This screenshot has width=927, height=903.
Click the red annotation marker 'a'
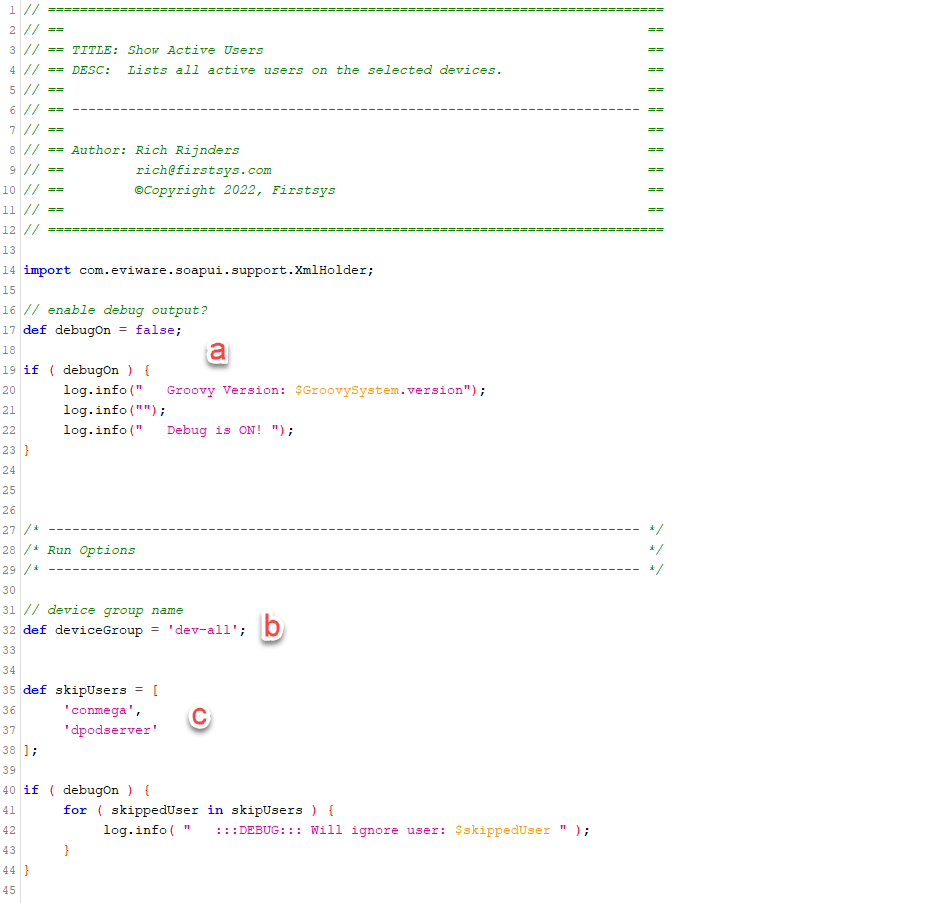pos(217,352)
